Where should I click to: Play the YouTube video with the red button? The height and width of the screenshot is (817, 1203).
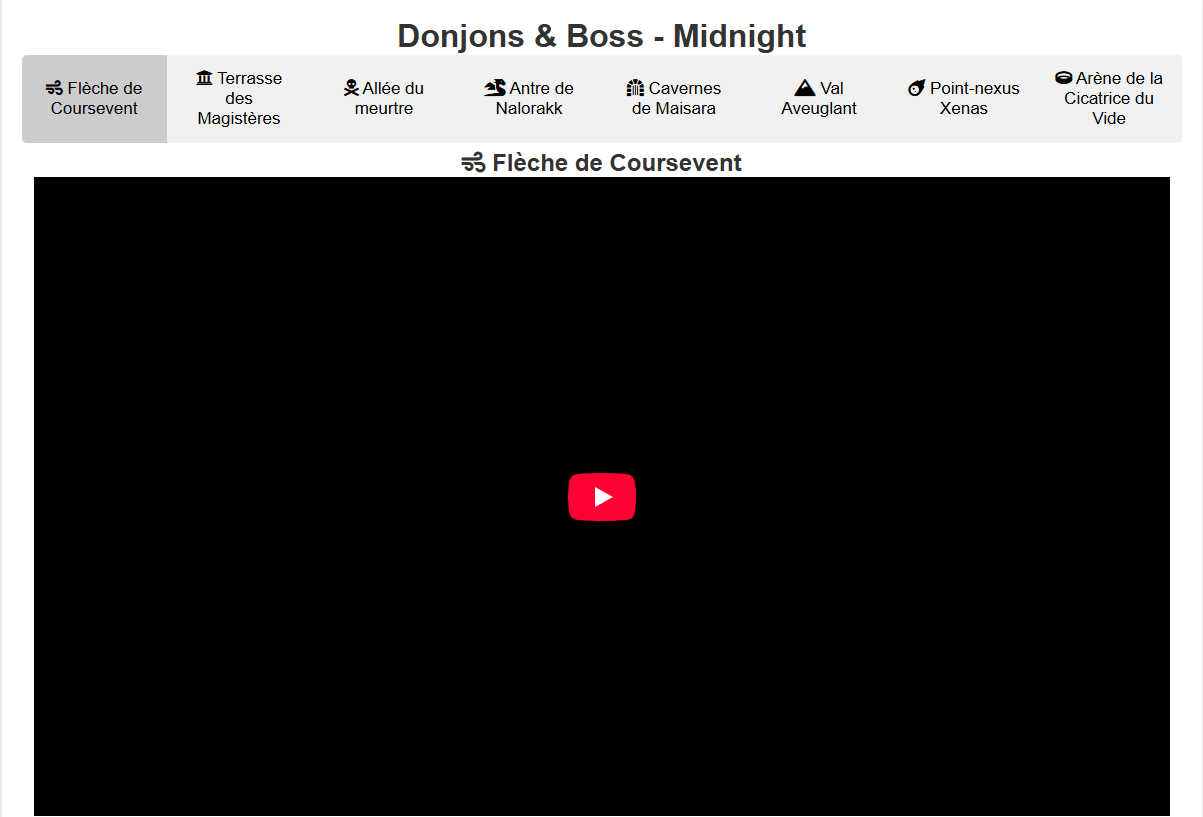point(602,497)
